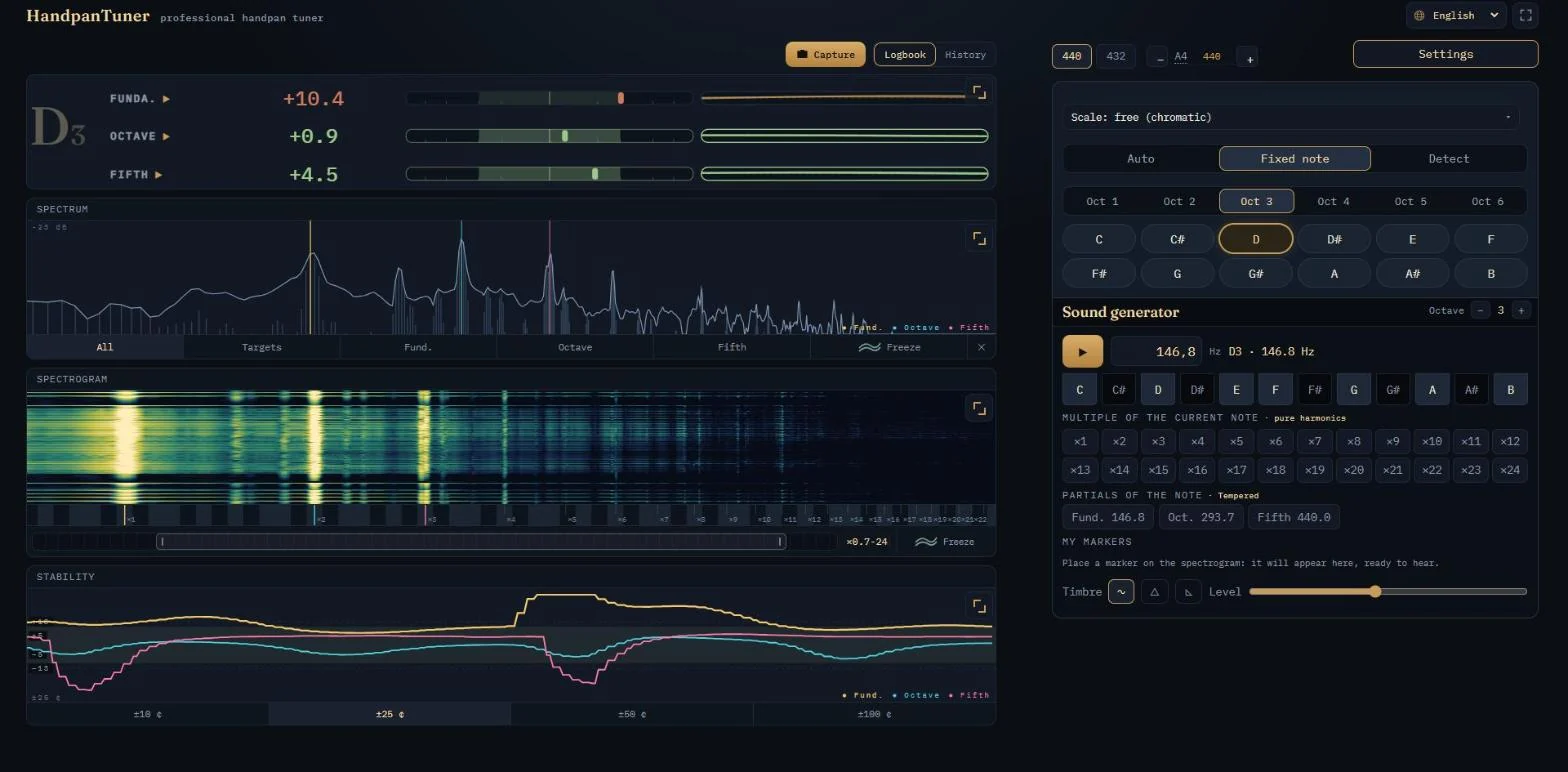Viewport: 1568px width, 772px height.
Task: Freeze the spectrum display
Action: [889, 347]
